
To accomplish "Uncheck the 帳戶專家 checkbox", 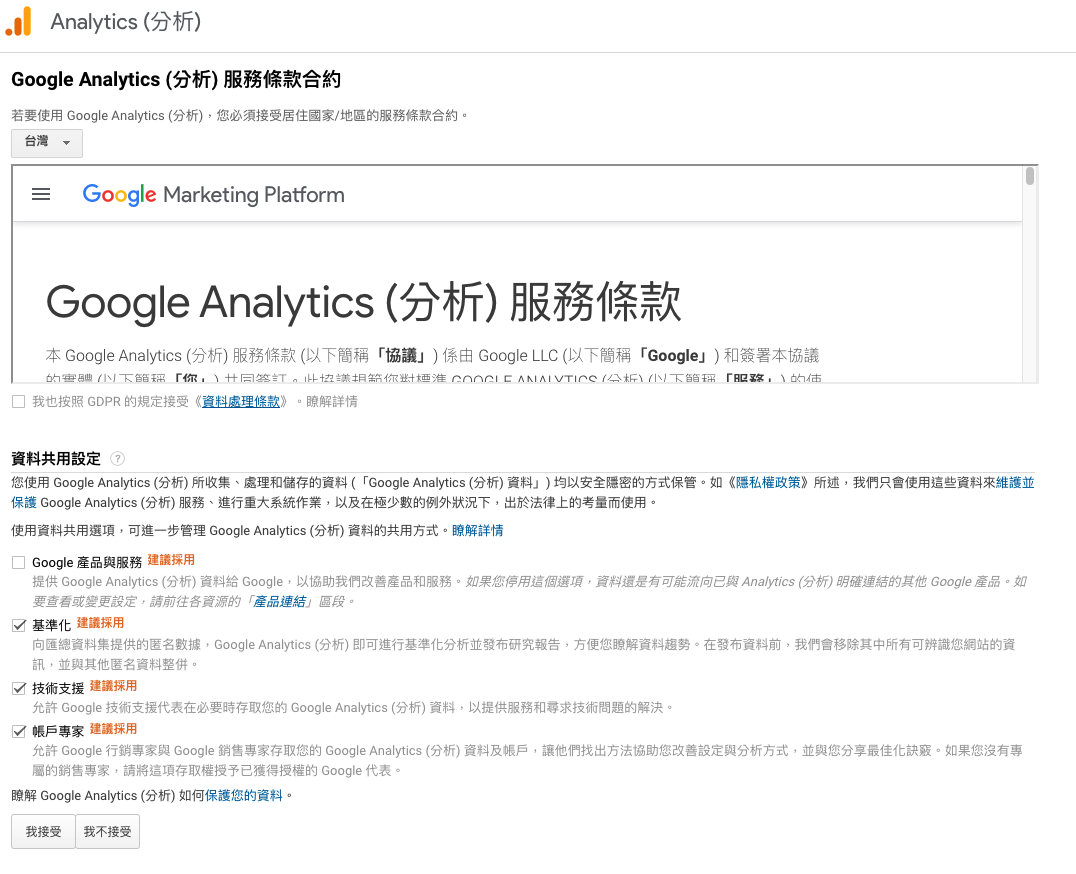I will tap(19, 731).
